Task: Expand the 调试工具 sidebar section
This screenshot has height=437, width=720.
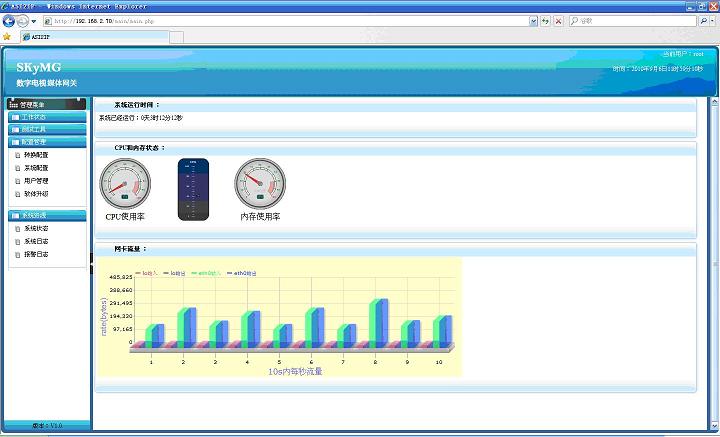Action: pos(34,129)
